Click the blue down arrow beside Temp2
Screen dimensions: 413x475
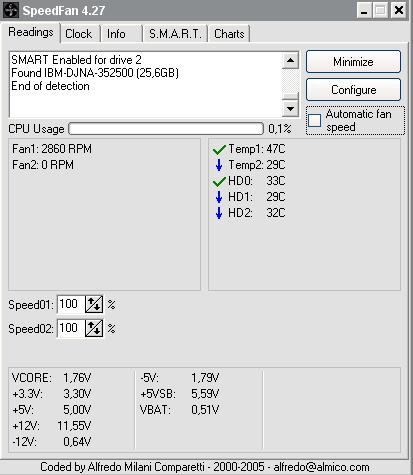pyautogui.click(x=219, y=165)
